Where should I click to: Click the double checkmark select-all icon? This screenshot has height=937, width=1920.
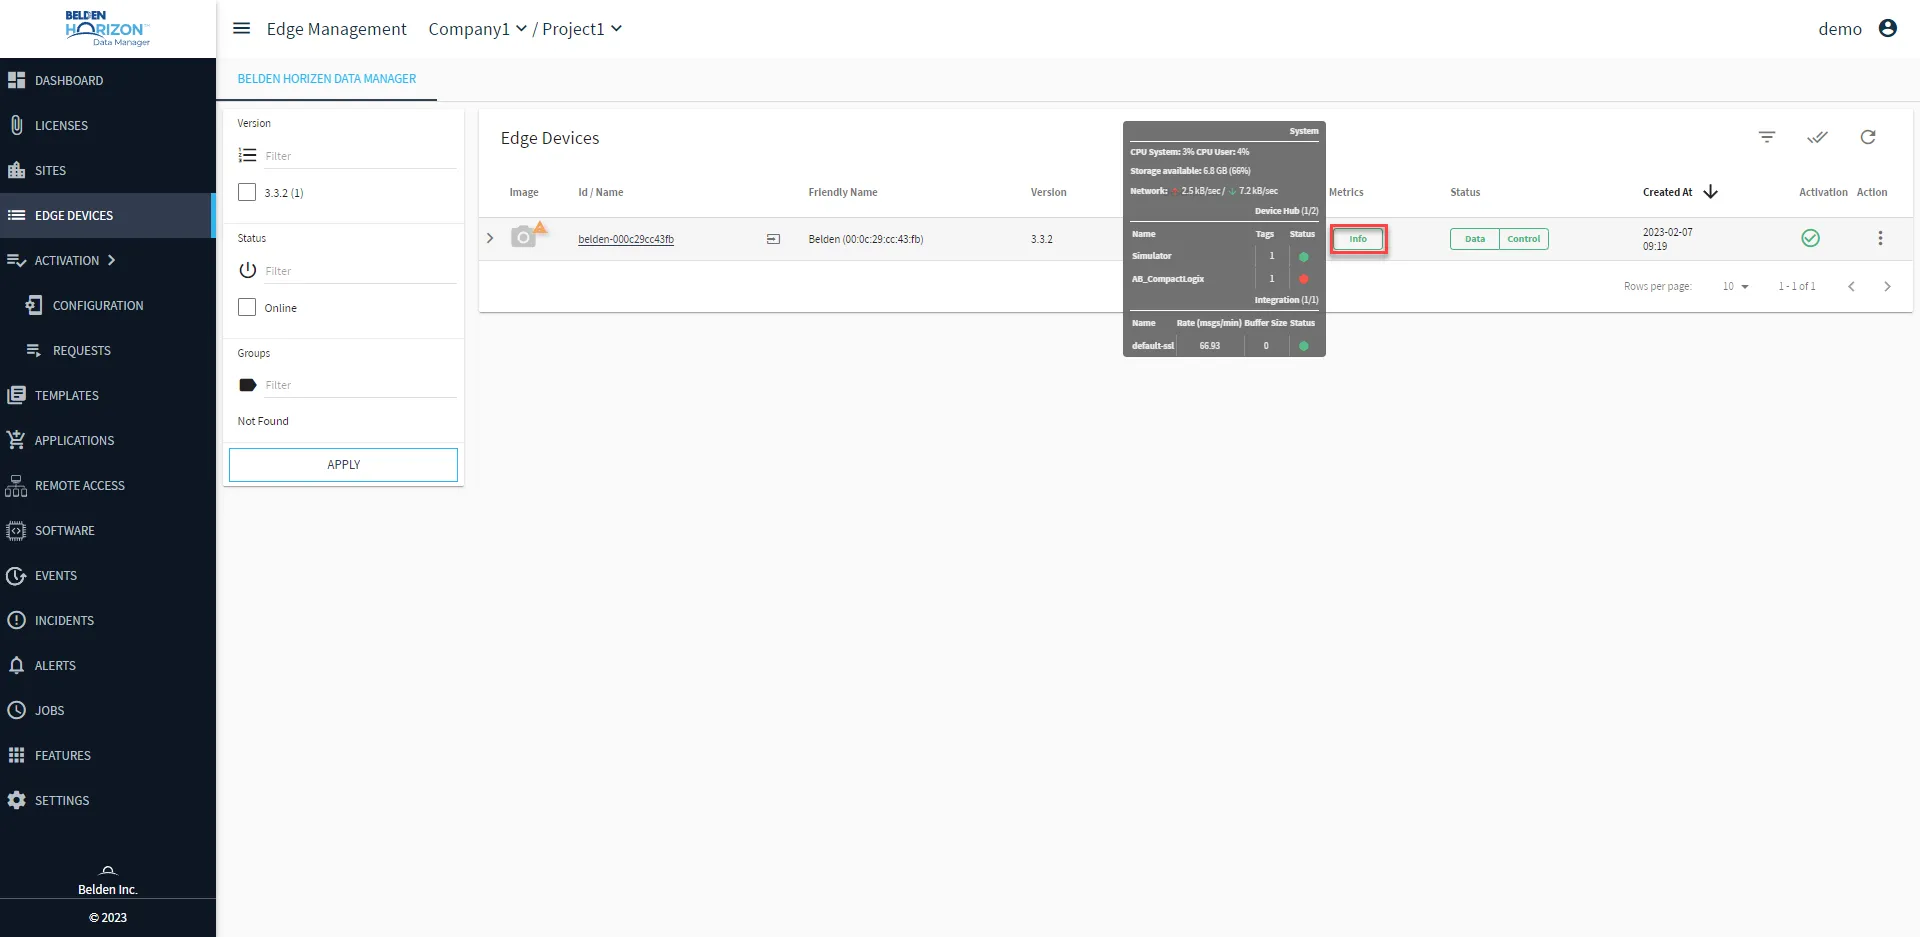(1817, 137)
